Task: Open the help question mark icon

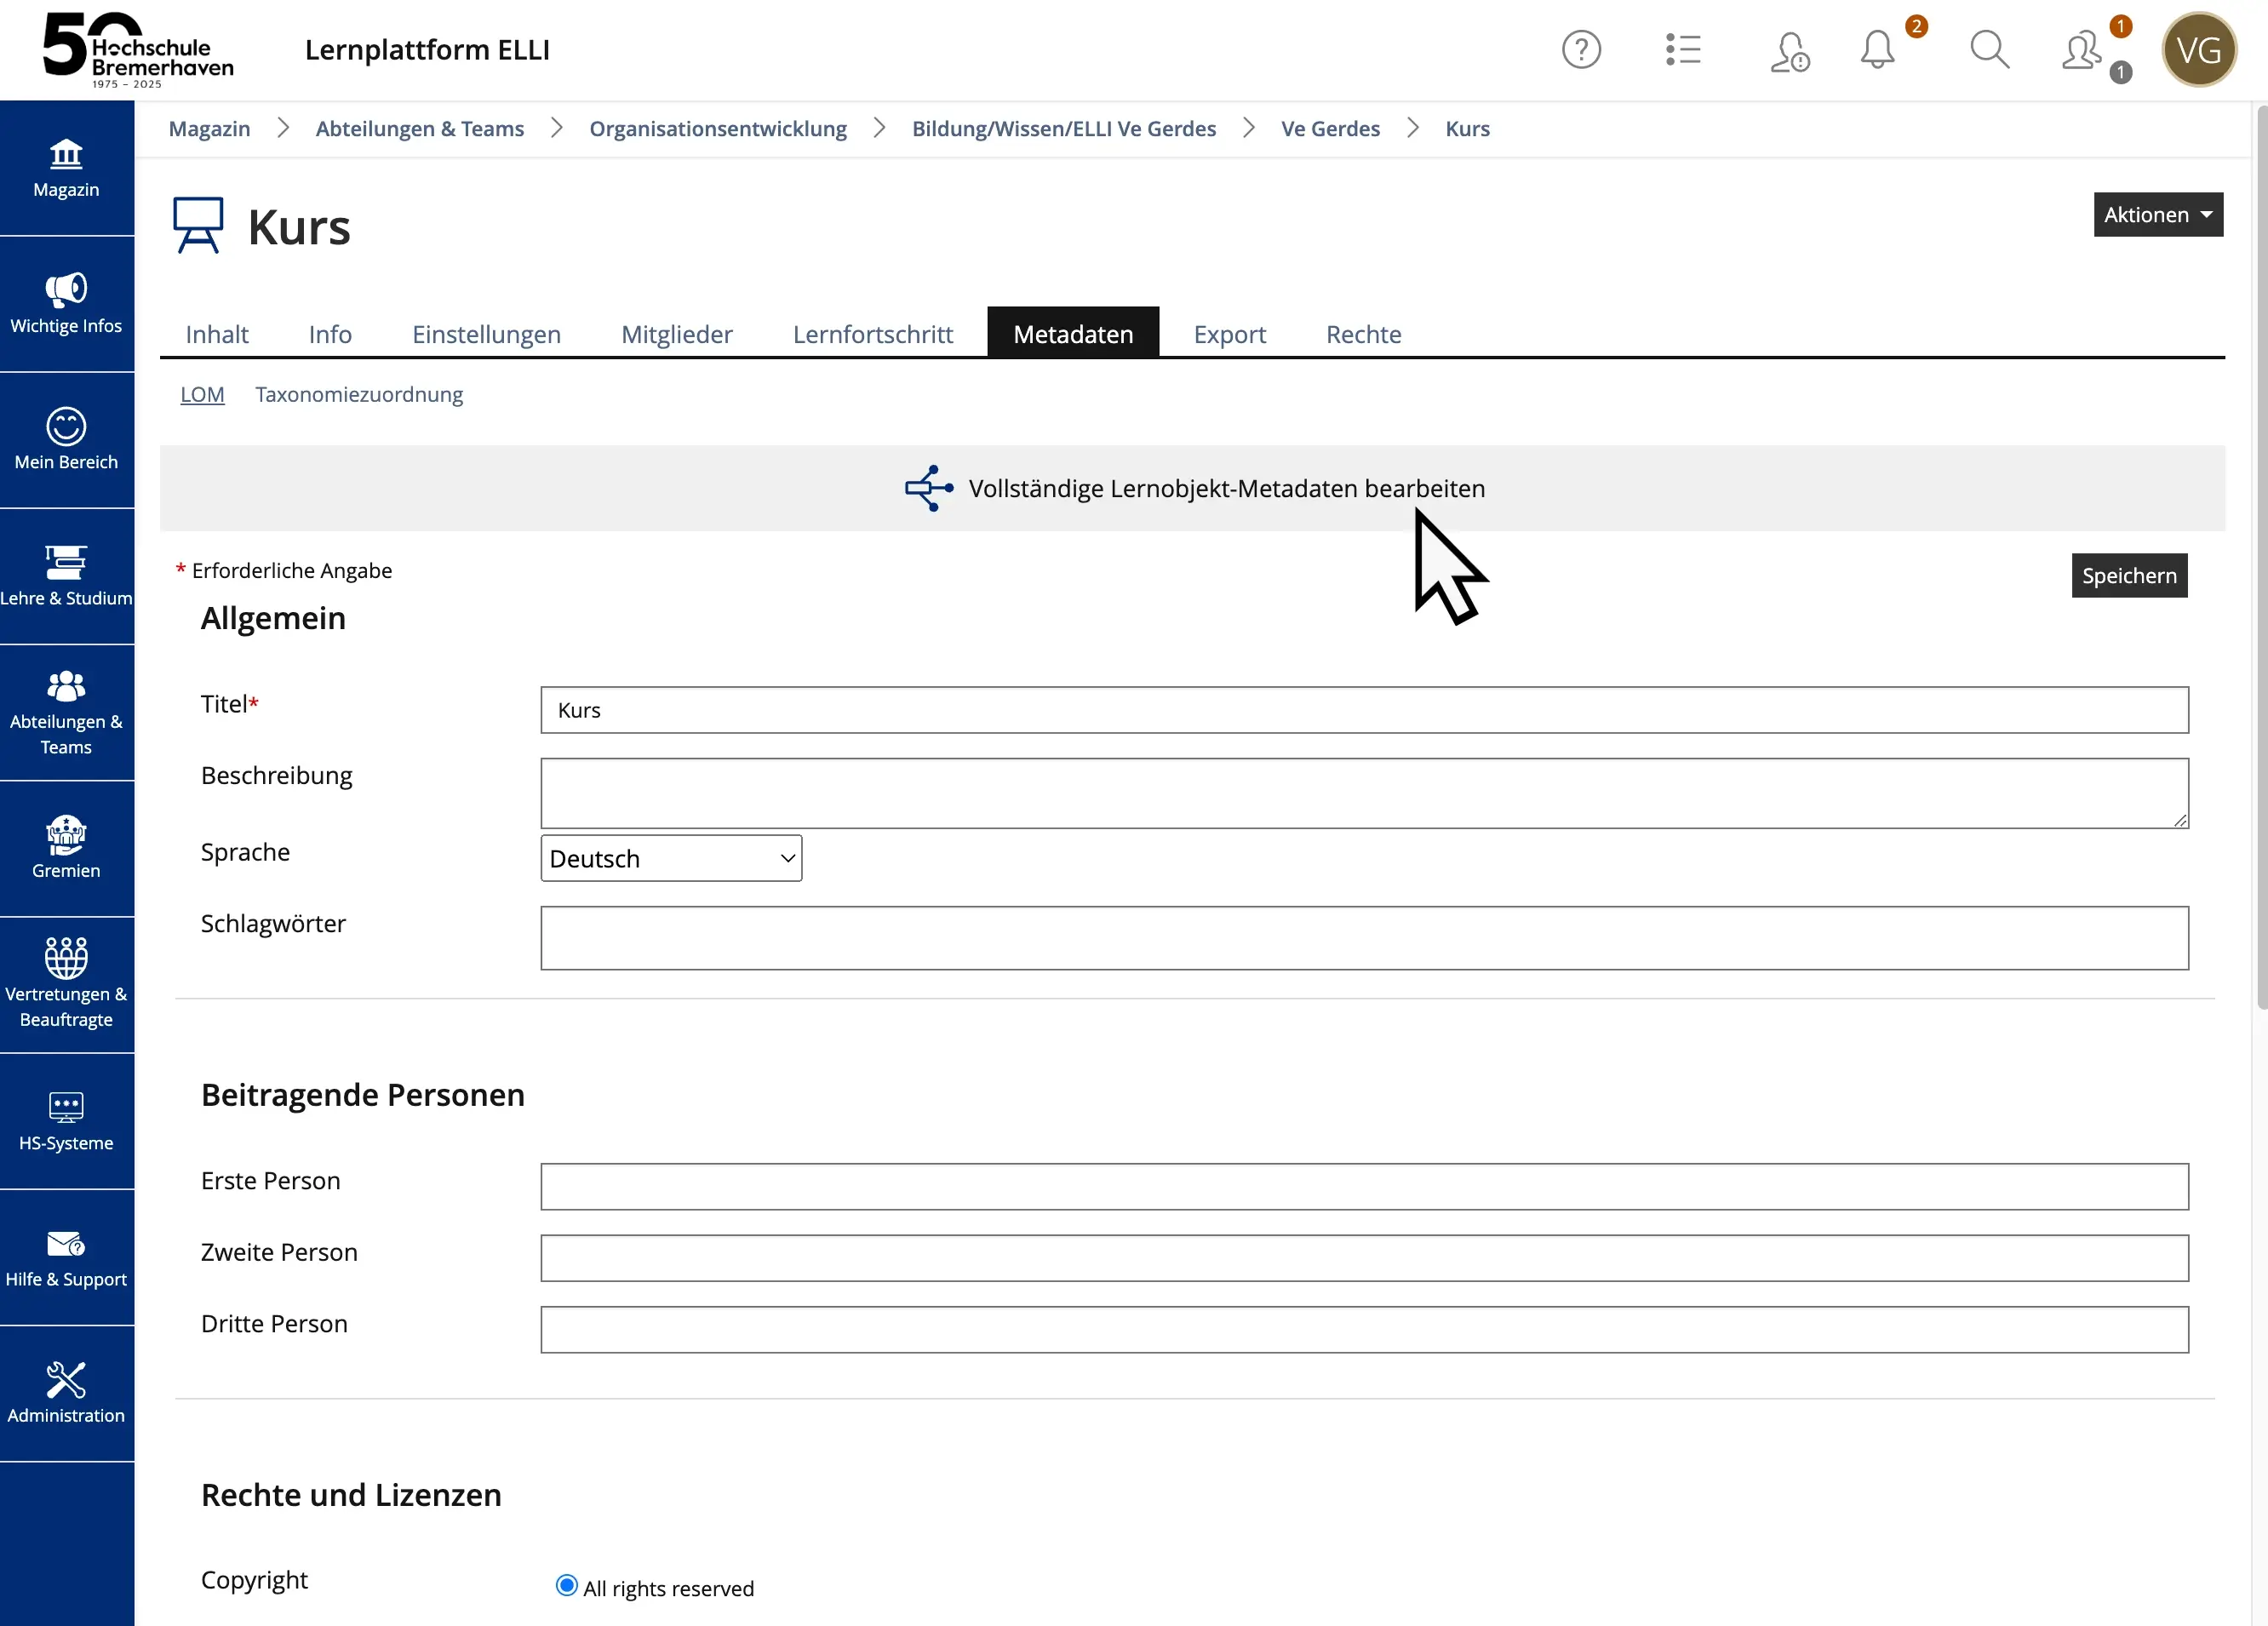Action: pos(1581,50)
